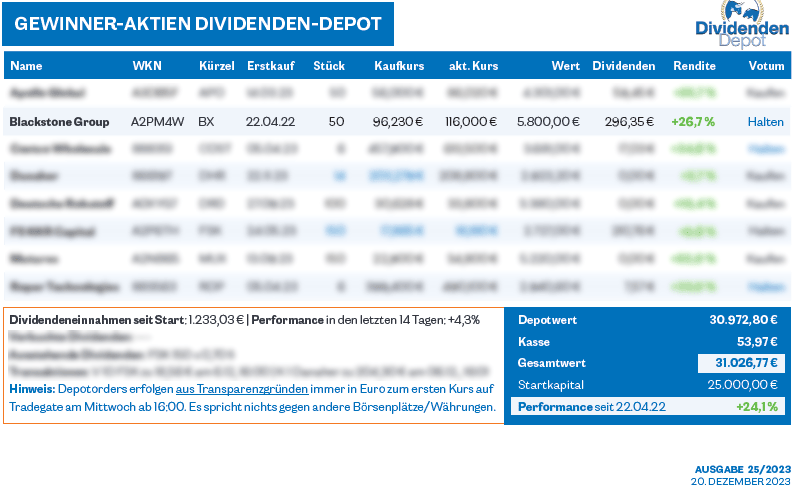The height and width of the screenshot is (487, 793).
Task: Click the purchase price 96,230 €
Action: [398, 122]
